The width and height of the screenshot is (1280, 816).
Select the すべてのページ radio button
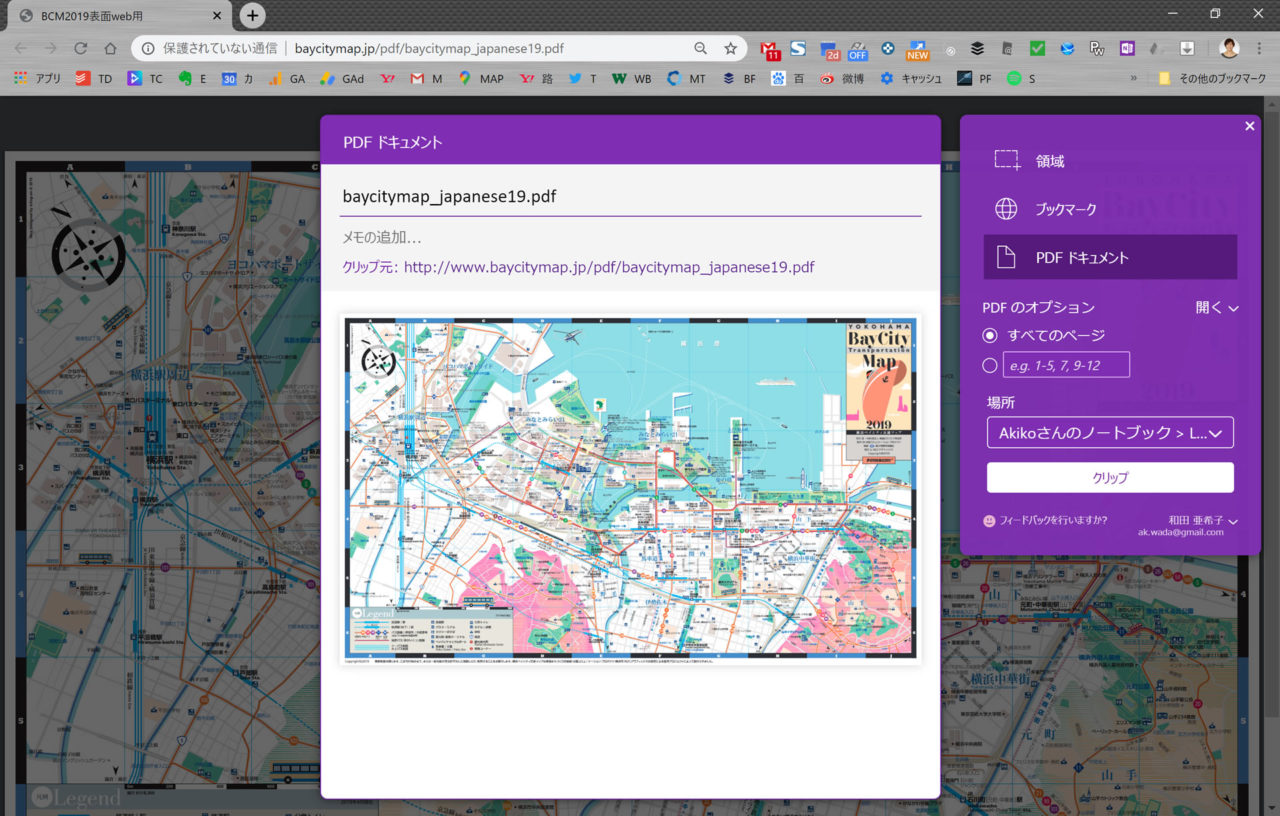(990, 335)
